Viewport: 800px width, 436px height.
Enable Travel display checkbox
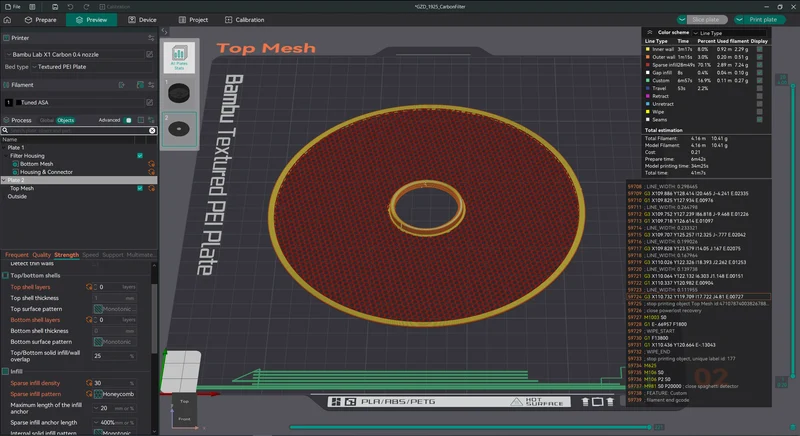[759, 88]
